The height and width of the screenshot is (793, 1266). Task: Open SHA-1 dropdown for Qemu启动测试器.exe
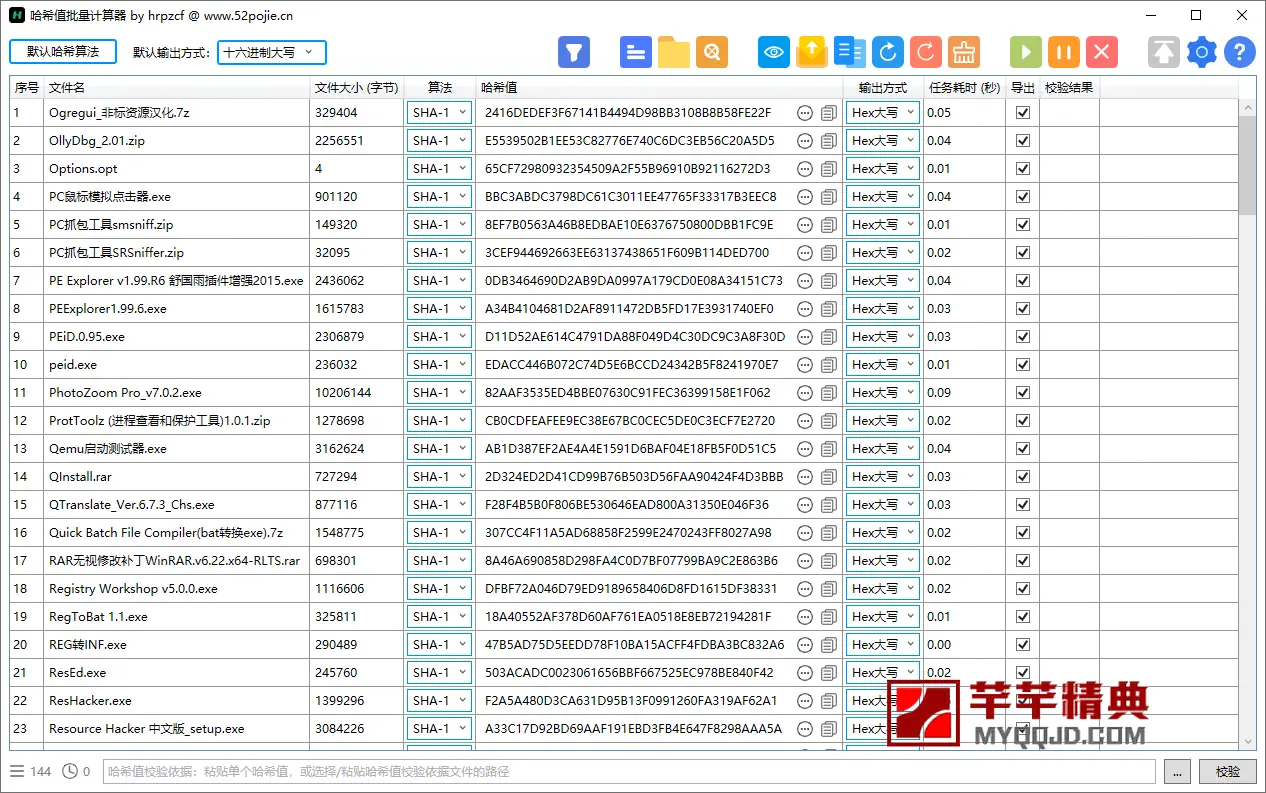(x=439, y=449)
